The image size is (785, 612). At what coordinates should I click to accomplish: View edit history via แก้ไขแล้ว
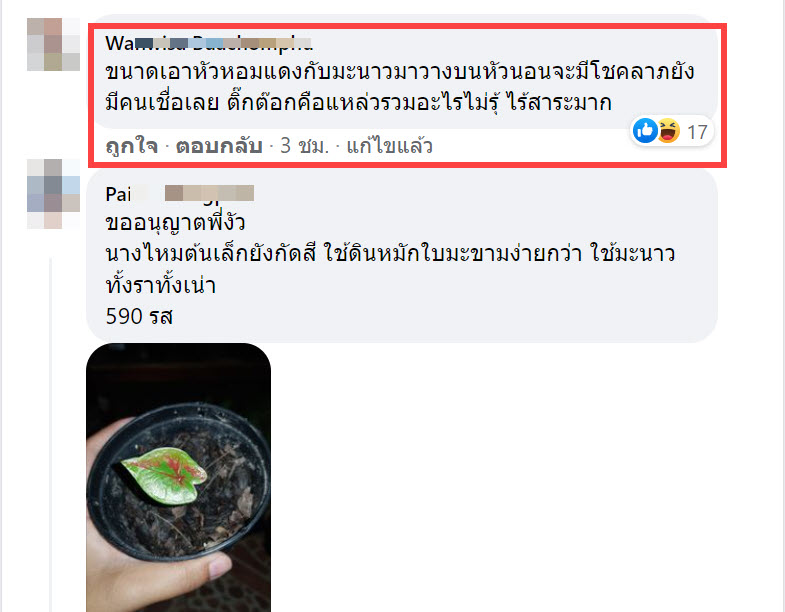(x=389, y=146)
